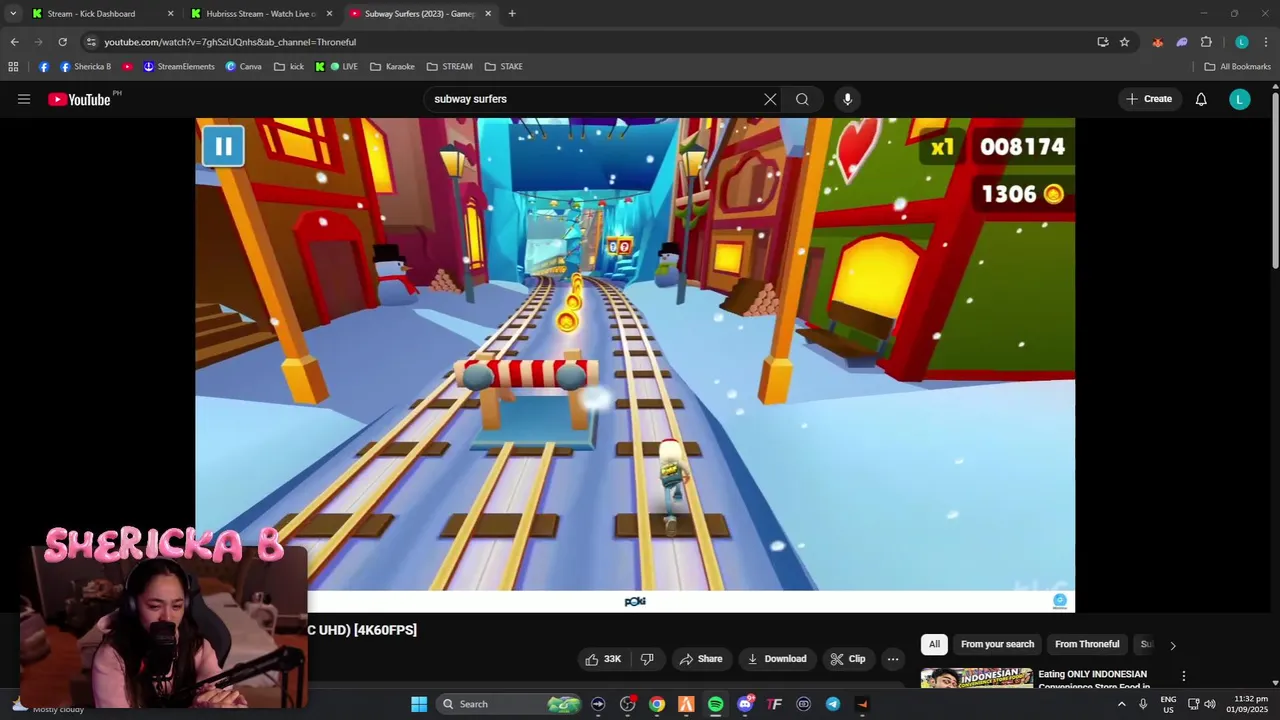The height and width of the screenshot is (720, 1280).
Task: Open the Windows Start menu
Action: point(419,704)
